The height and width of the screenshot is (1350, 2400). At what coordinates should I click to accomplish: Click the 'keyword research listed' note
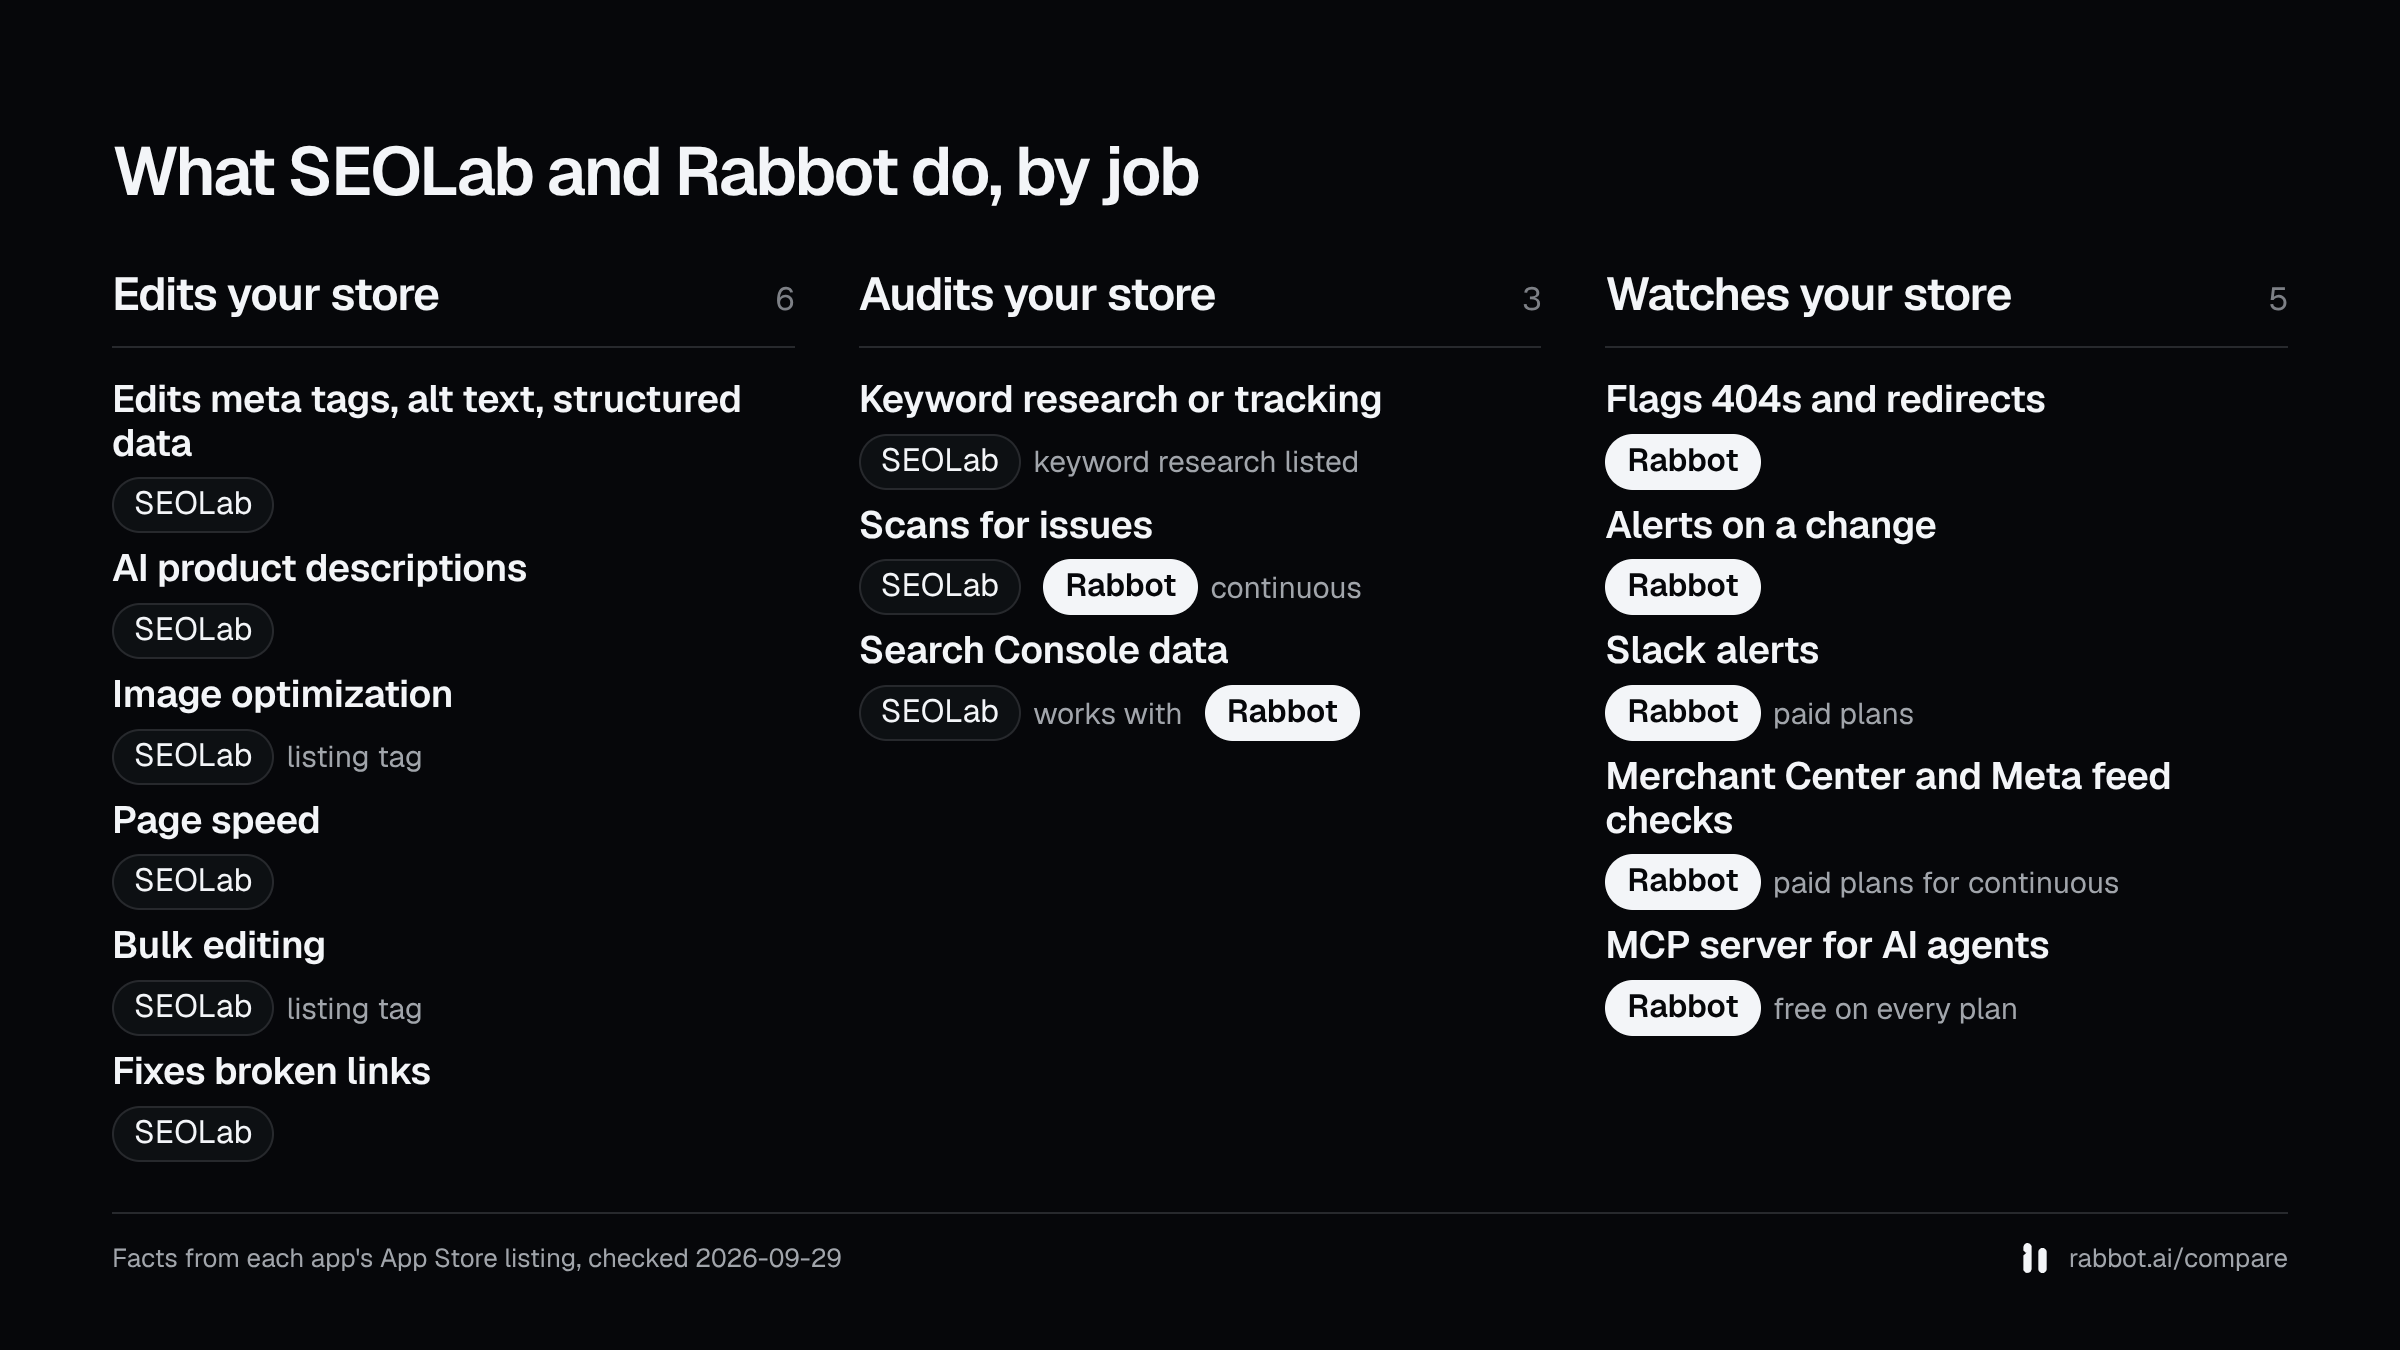[x=1196, y=462]
